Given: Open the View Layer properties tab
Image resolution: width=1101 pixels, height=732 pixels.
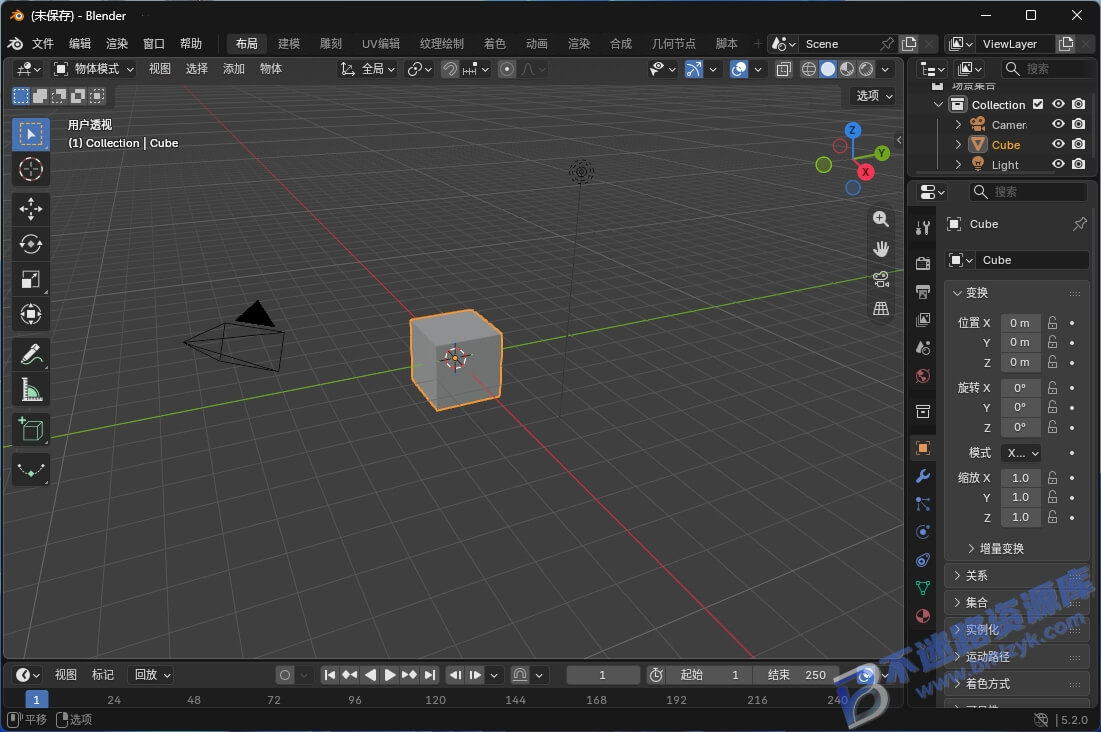Looking at the screenshot, I should click(x=923, y=320).
